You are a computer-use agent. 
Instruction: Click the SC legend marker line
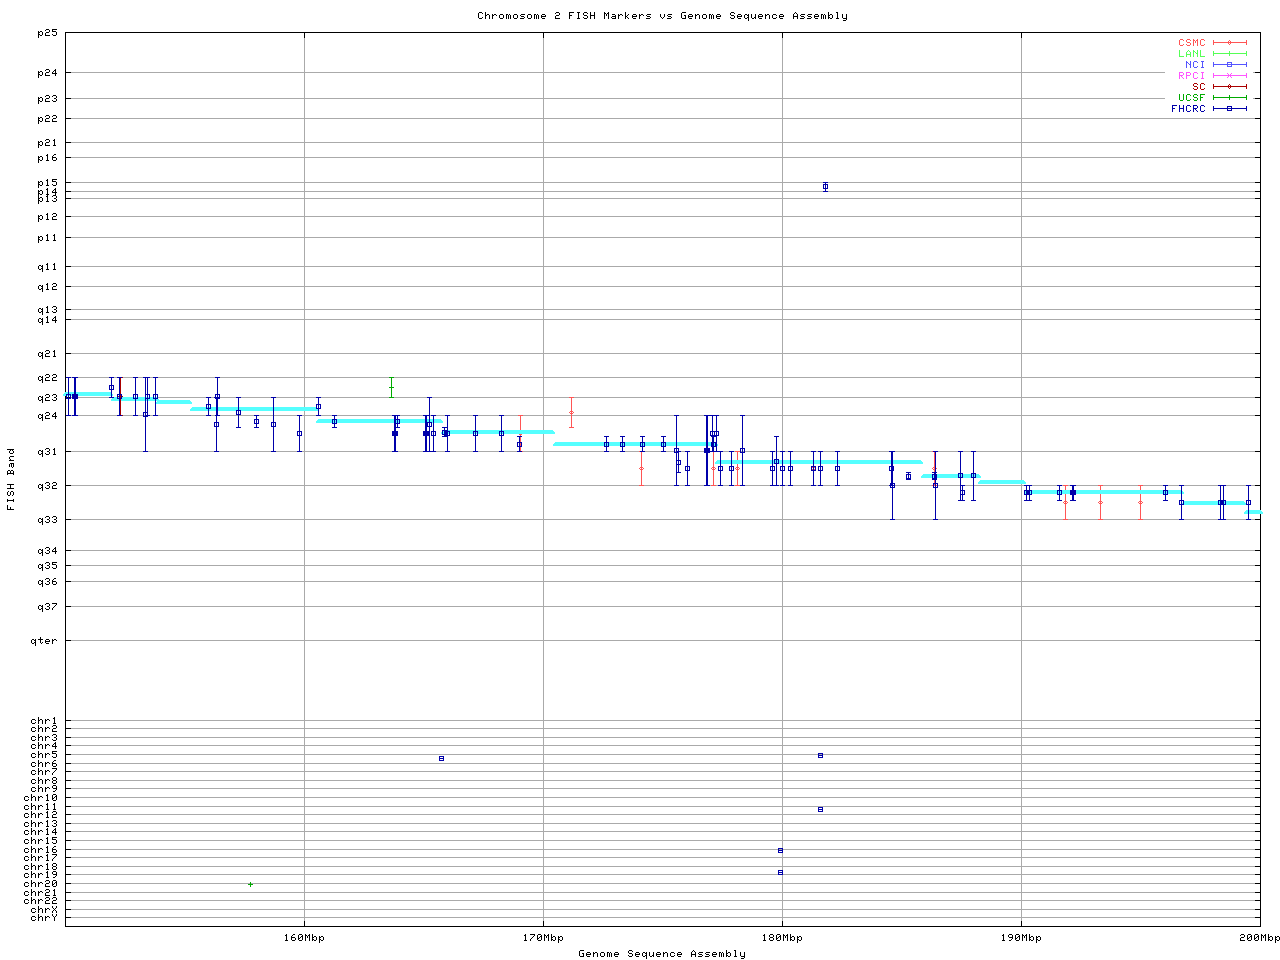(1229, 87)
